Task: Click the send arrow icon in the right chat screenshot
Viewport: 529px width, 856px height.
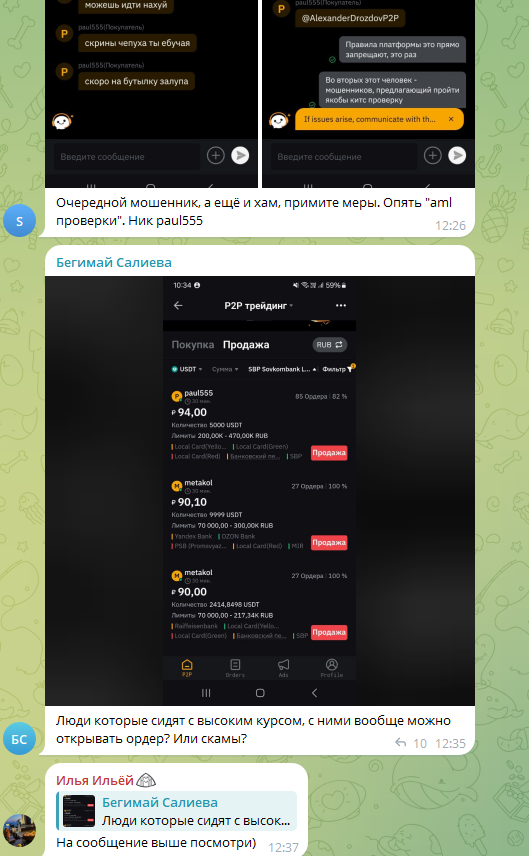Action: [x=457, y=156]
